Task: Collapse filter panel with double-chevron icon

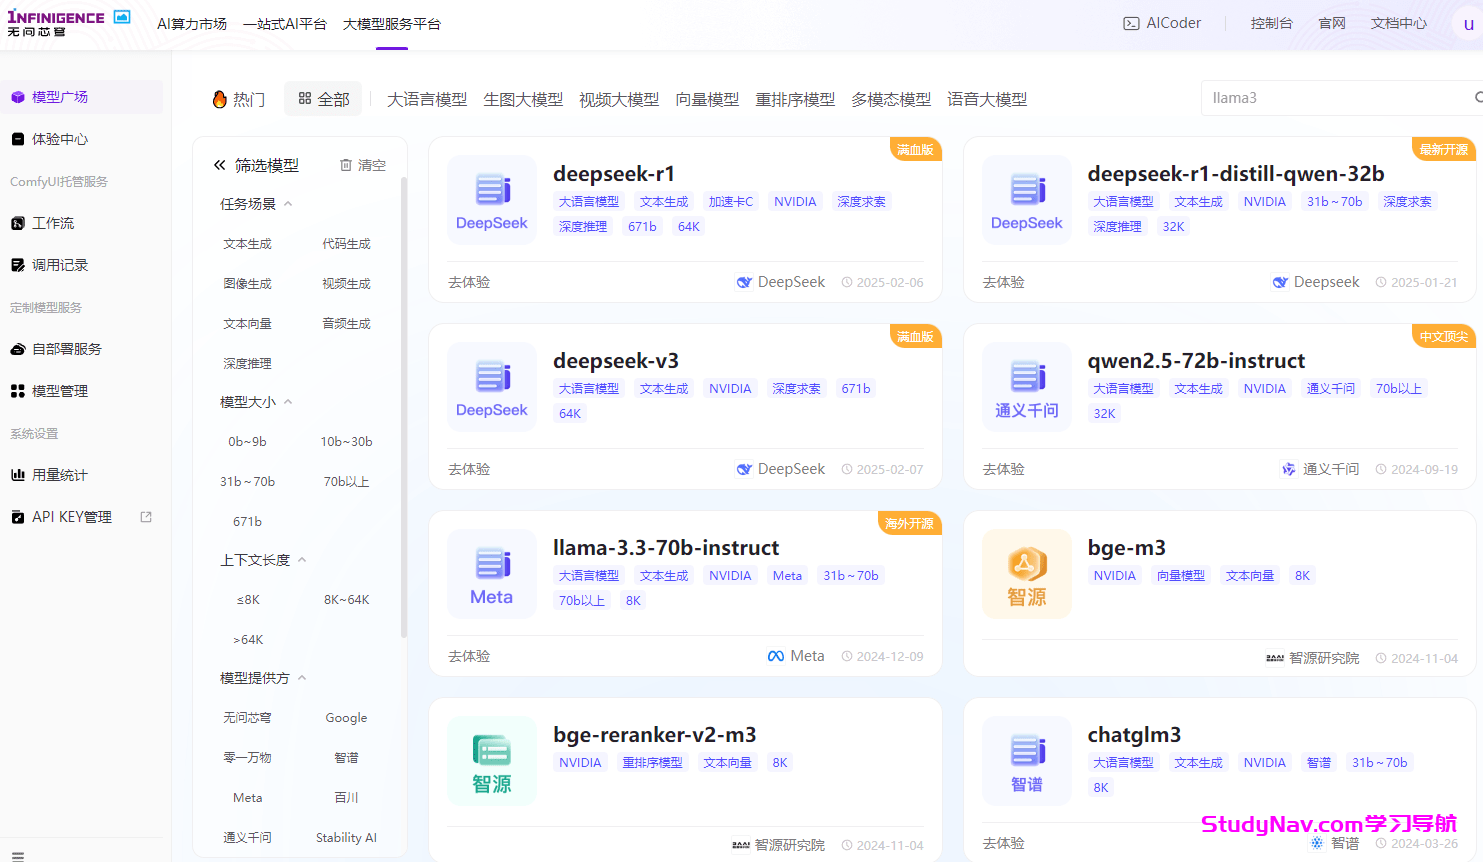Action: coord(220,165)
